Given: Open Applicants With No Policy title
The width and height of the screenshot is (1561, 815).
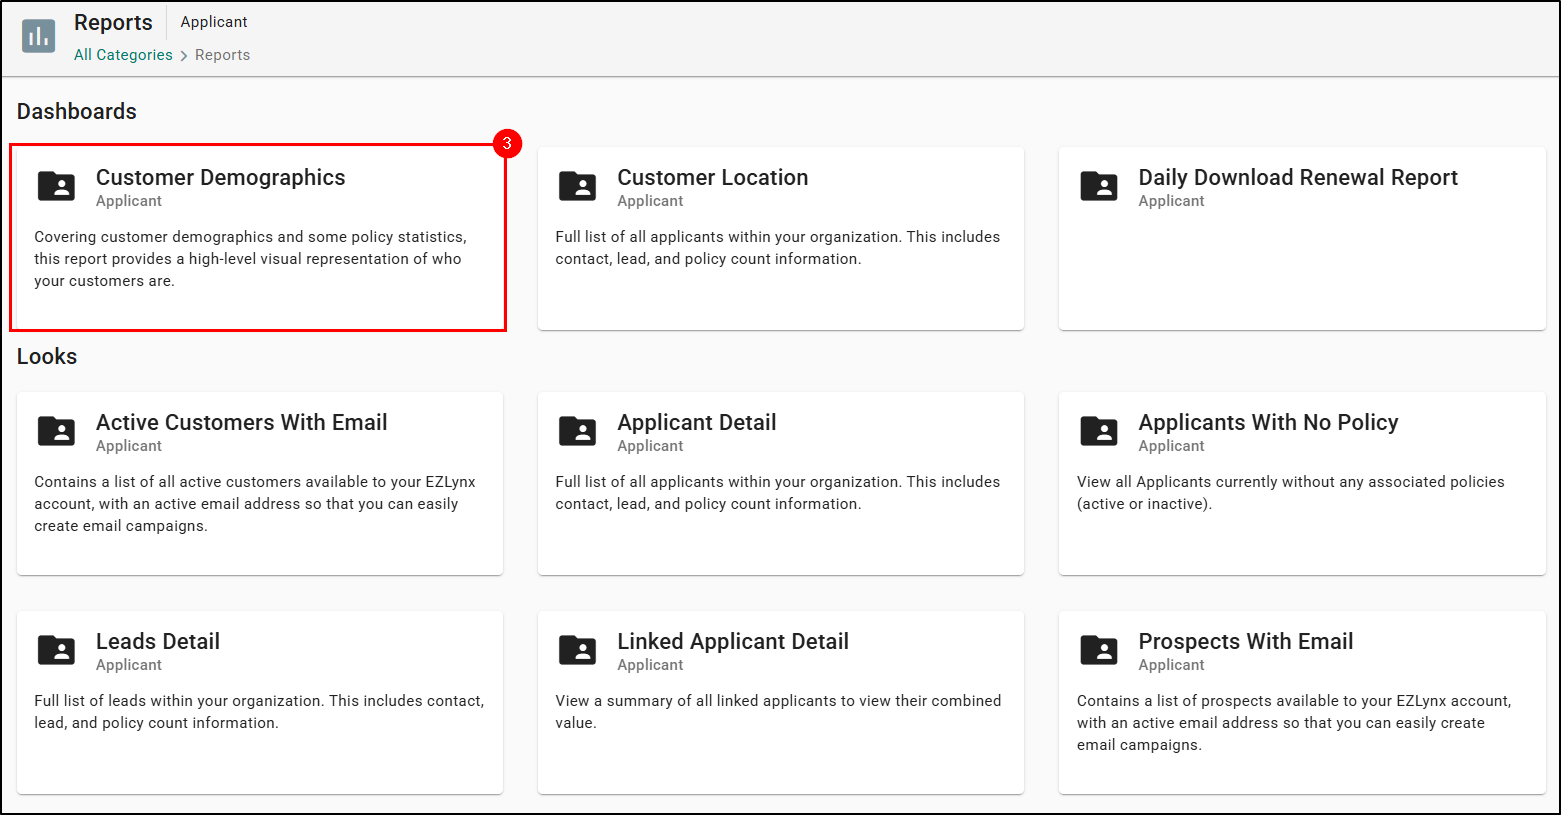Looking at the screenshot, I should 1268,423.
